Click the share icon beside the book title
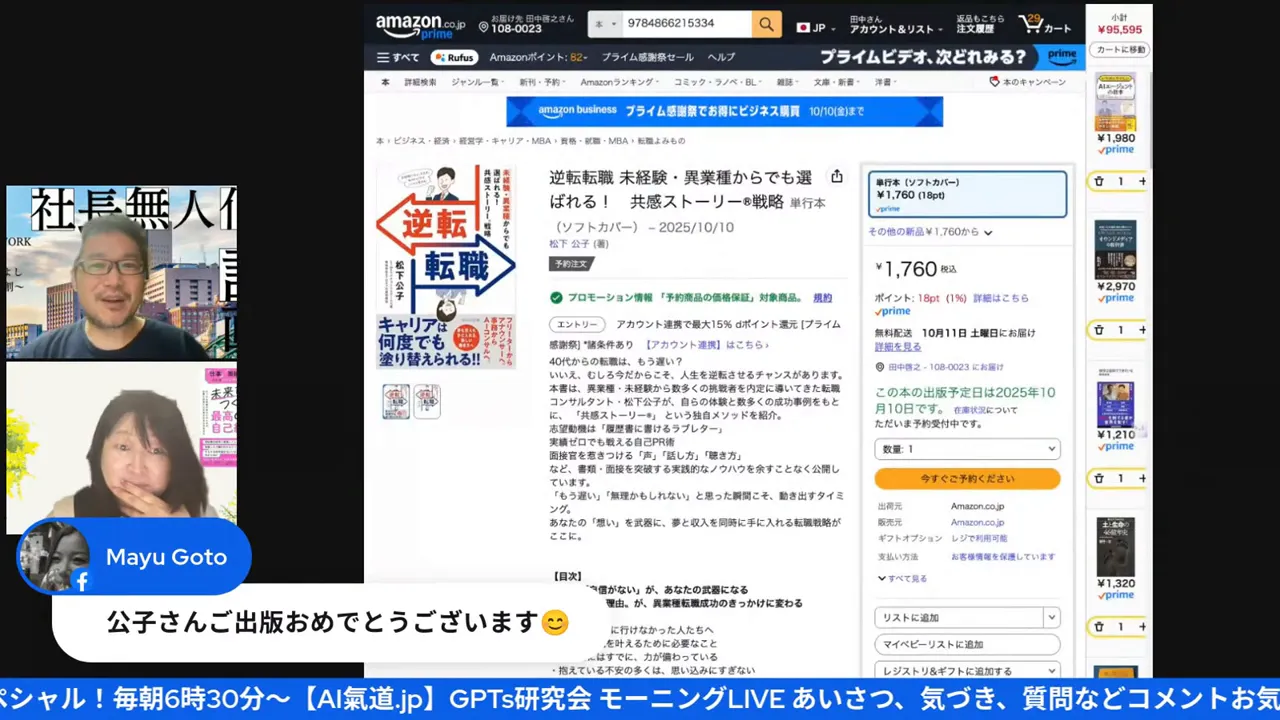The width and height of the screenshot is (1280, 720). pyautogui.click(x=837, y=177)
